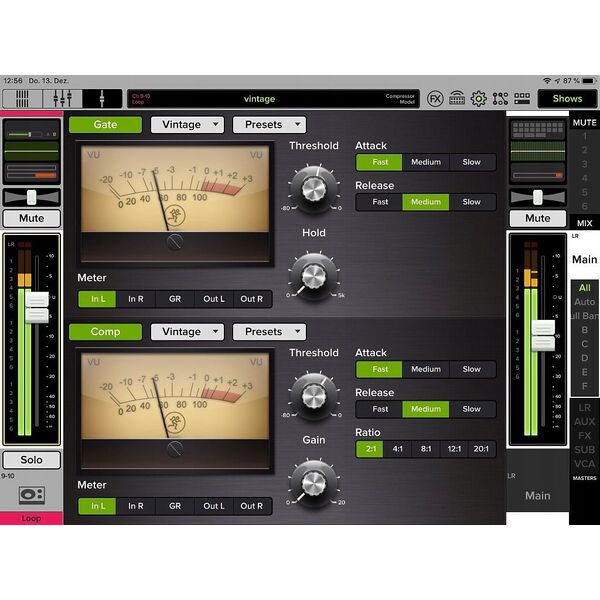The height and width of the screenshot is (600, 600).
Task: Solo the Loop channel
Action: click(32, 460)
